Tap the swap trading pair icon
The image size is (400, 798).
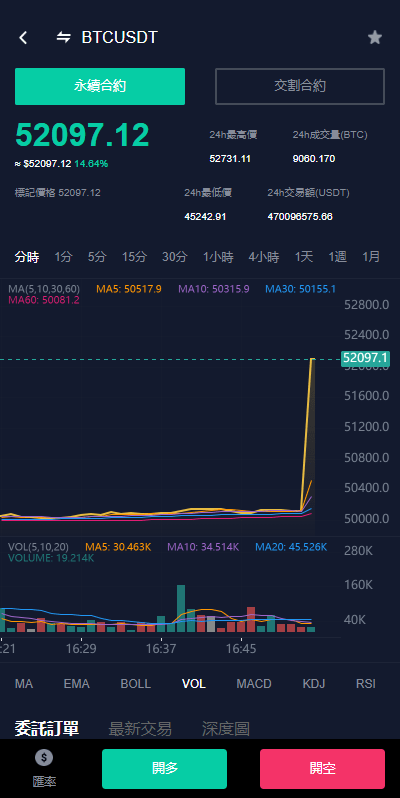coord(63,37)
